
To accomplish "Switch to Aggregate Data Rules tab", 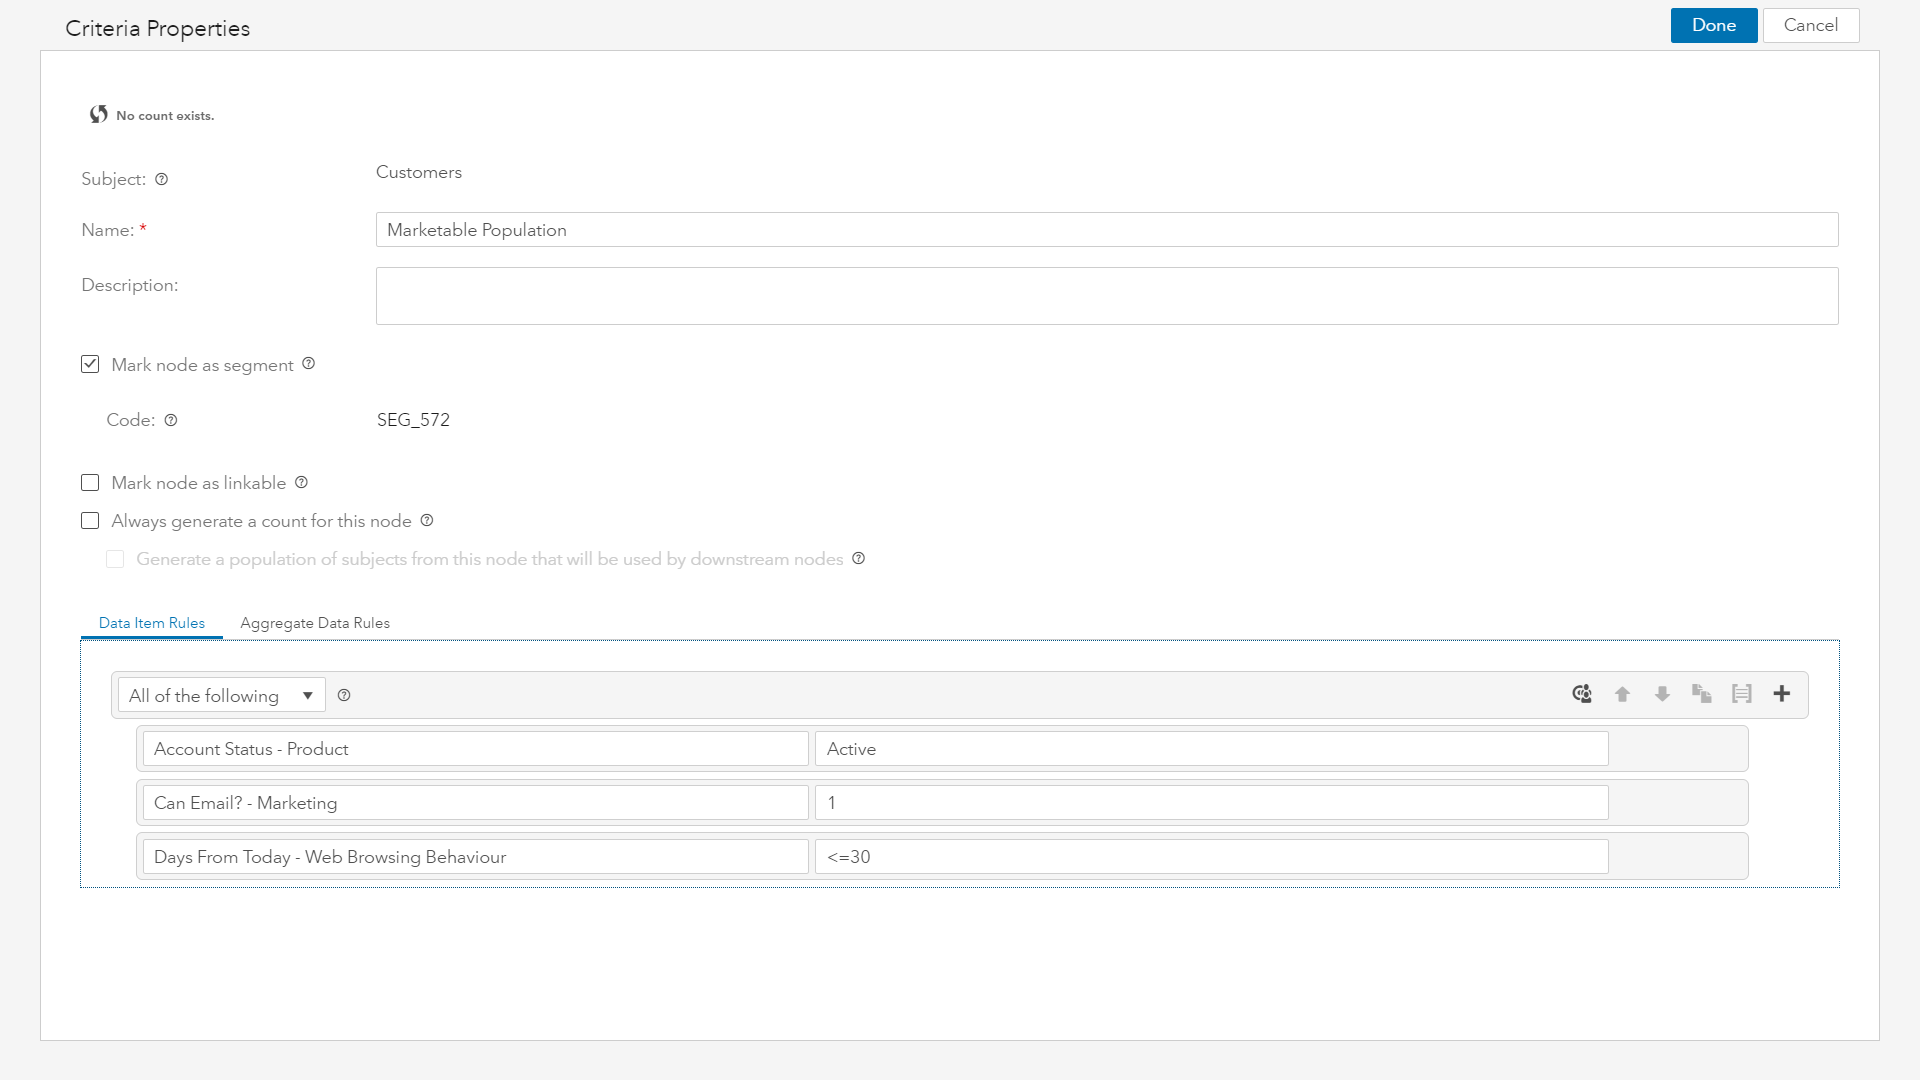I will (x=315, y=623).
